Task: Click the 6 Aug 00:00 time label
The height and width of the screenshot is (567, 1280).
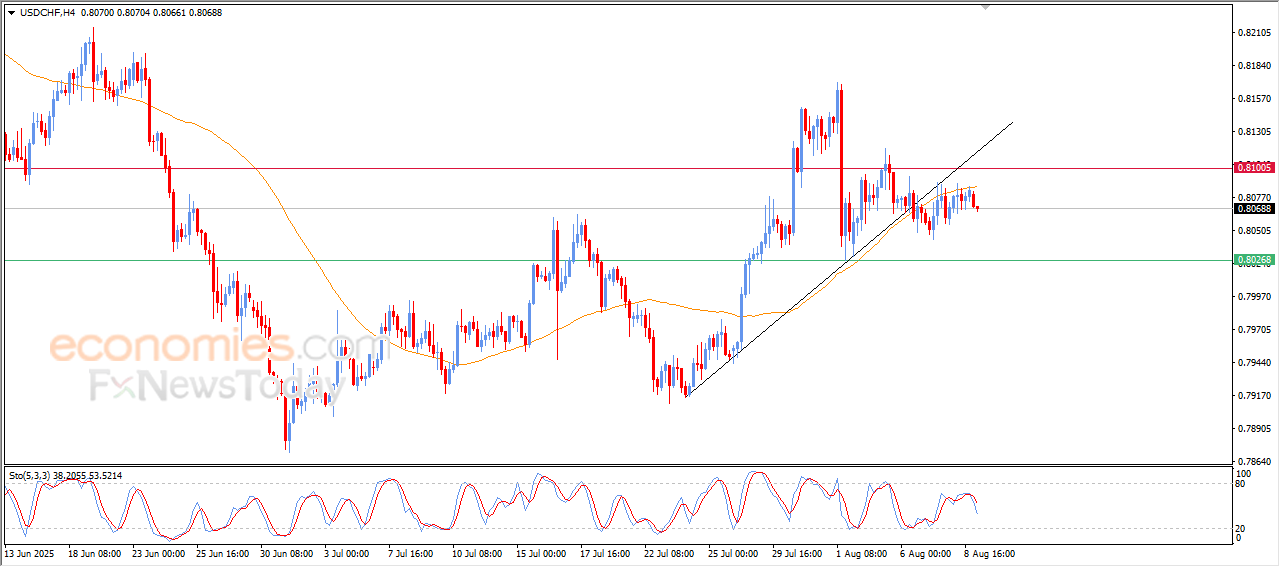Action: click(x=925, y=552)
